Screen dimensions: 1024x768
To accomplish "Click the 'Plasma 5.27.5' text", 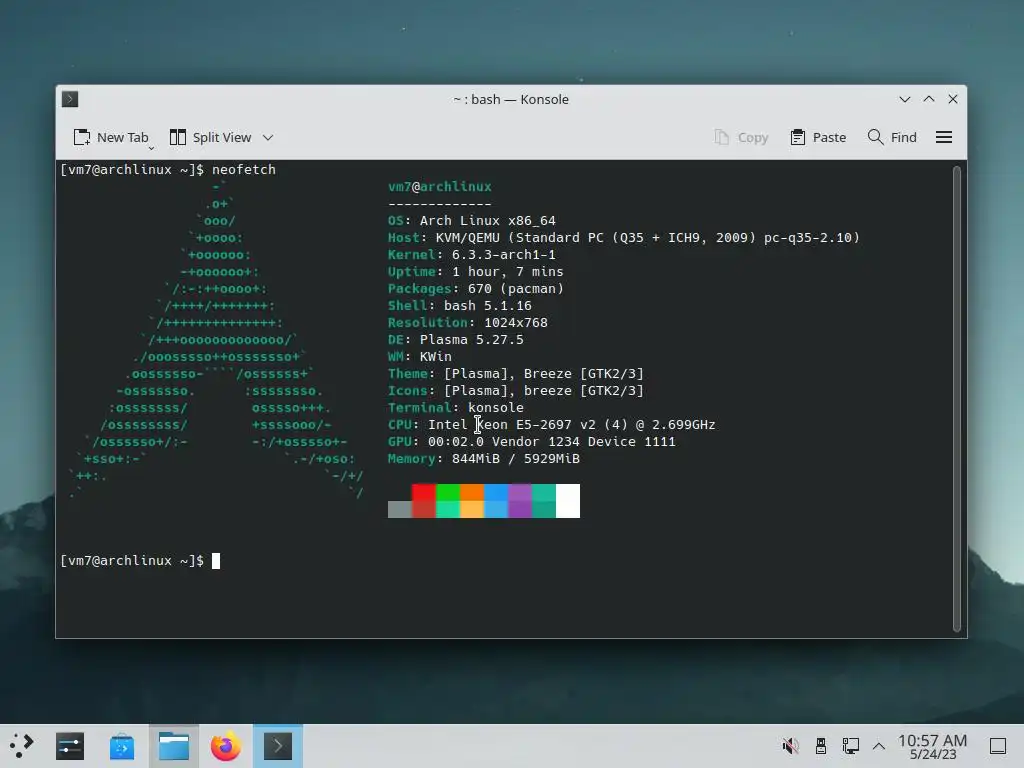I will [472, 340].
